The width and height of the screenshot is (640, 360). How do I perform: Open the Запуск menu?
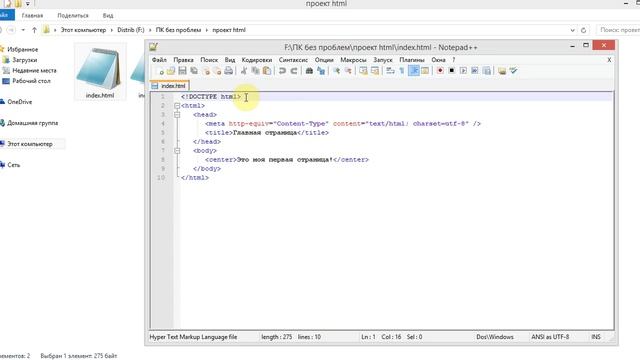[382, 60]
